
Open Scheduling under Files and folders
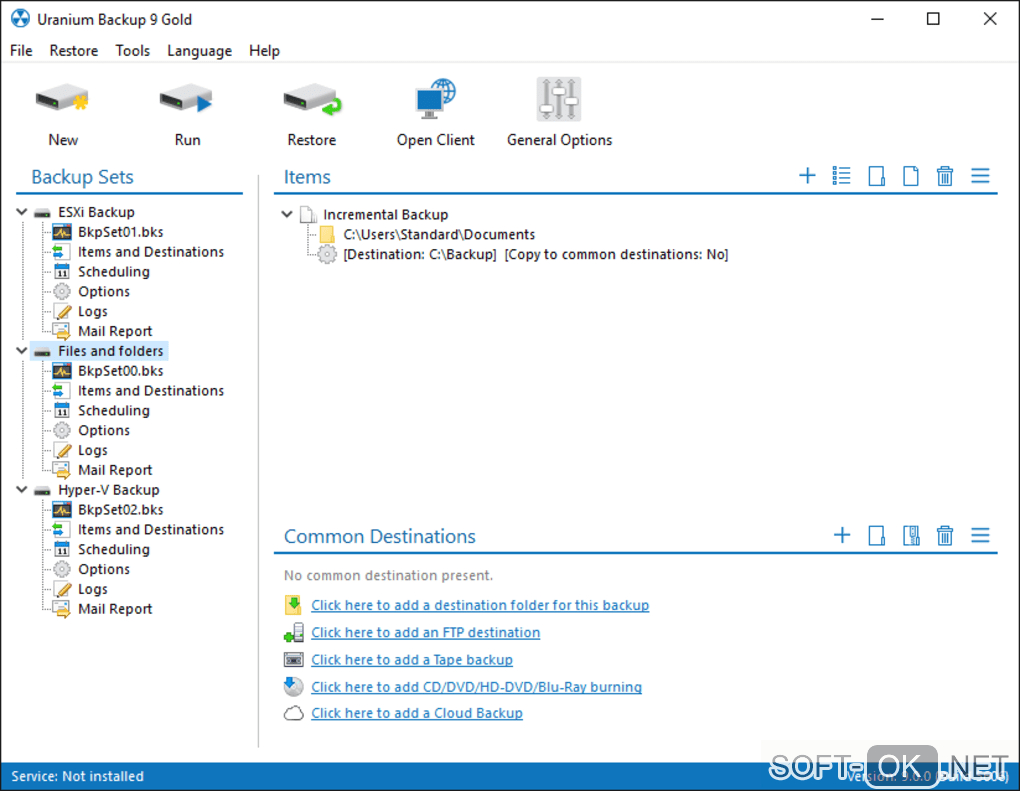point(114,410)
